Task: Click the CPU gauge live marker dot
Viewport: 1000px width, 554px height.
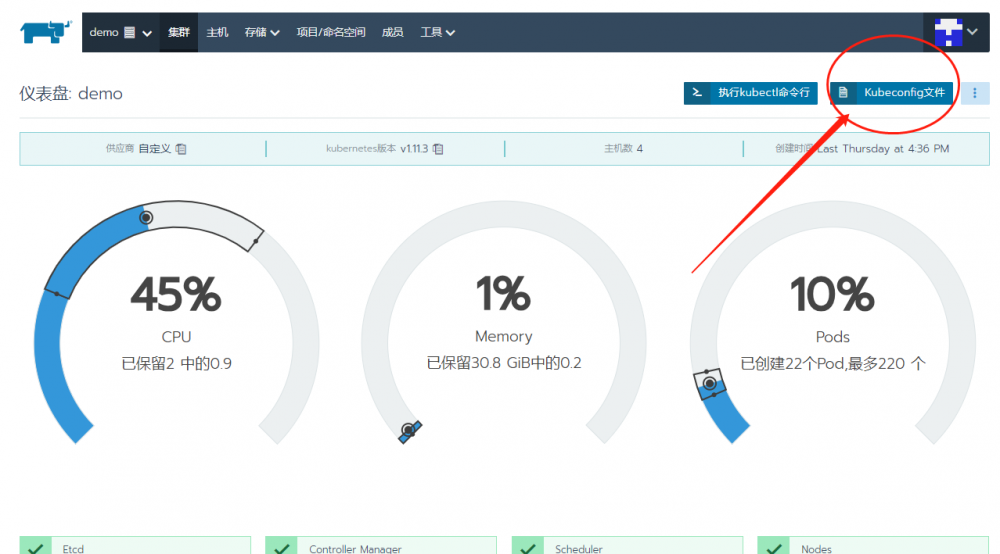Action: point(146,218)
